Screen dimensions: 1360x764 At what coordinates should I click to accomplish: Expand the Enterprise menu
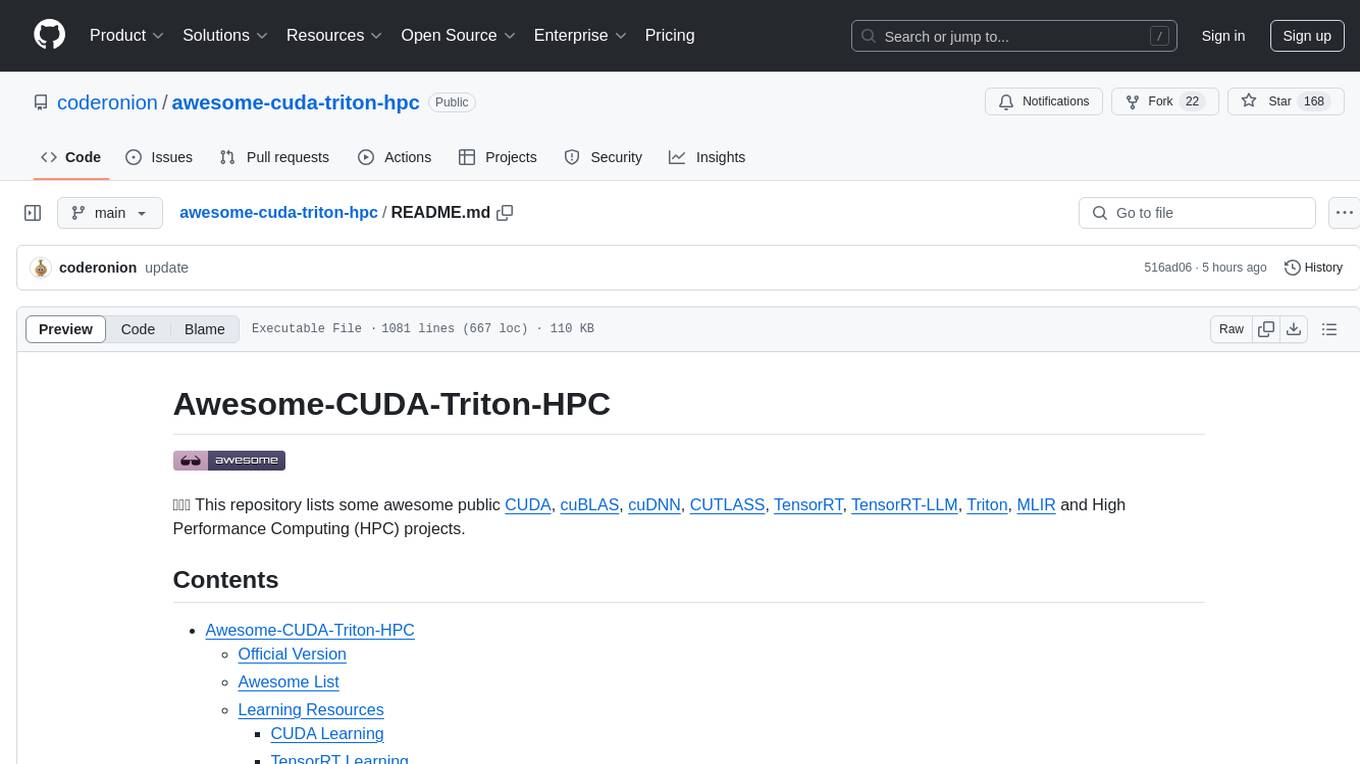pos(580,35)
